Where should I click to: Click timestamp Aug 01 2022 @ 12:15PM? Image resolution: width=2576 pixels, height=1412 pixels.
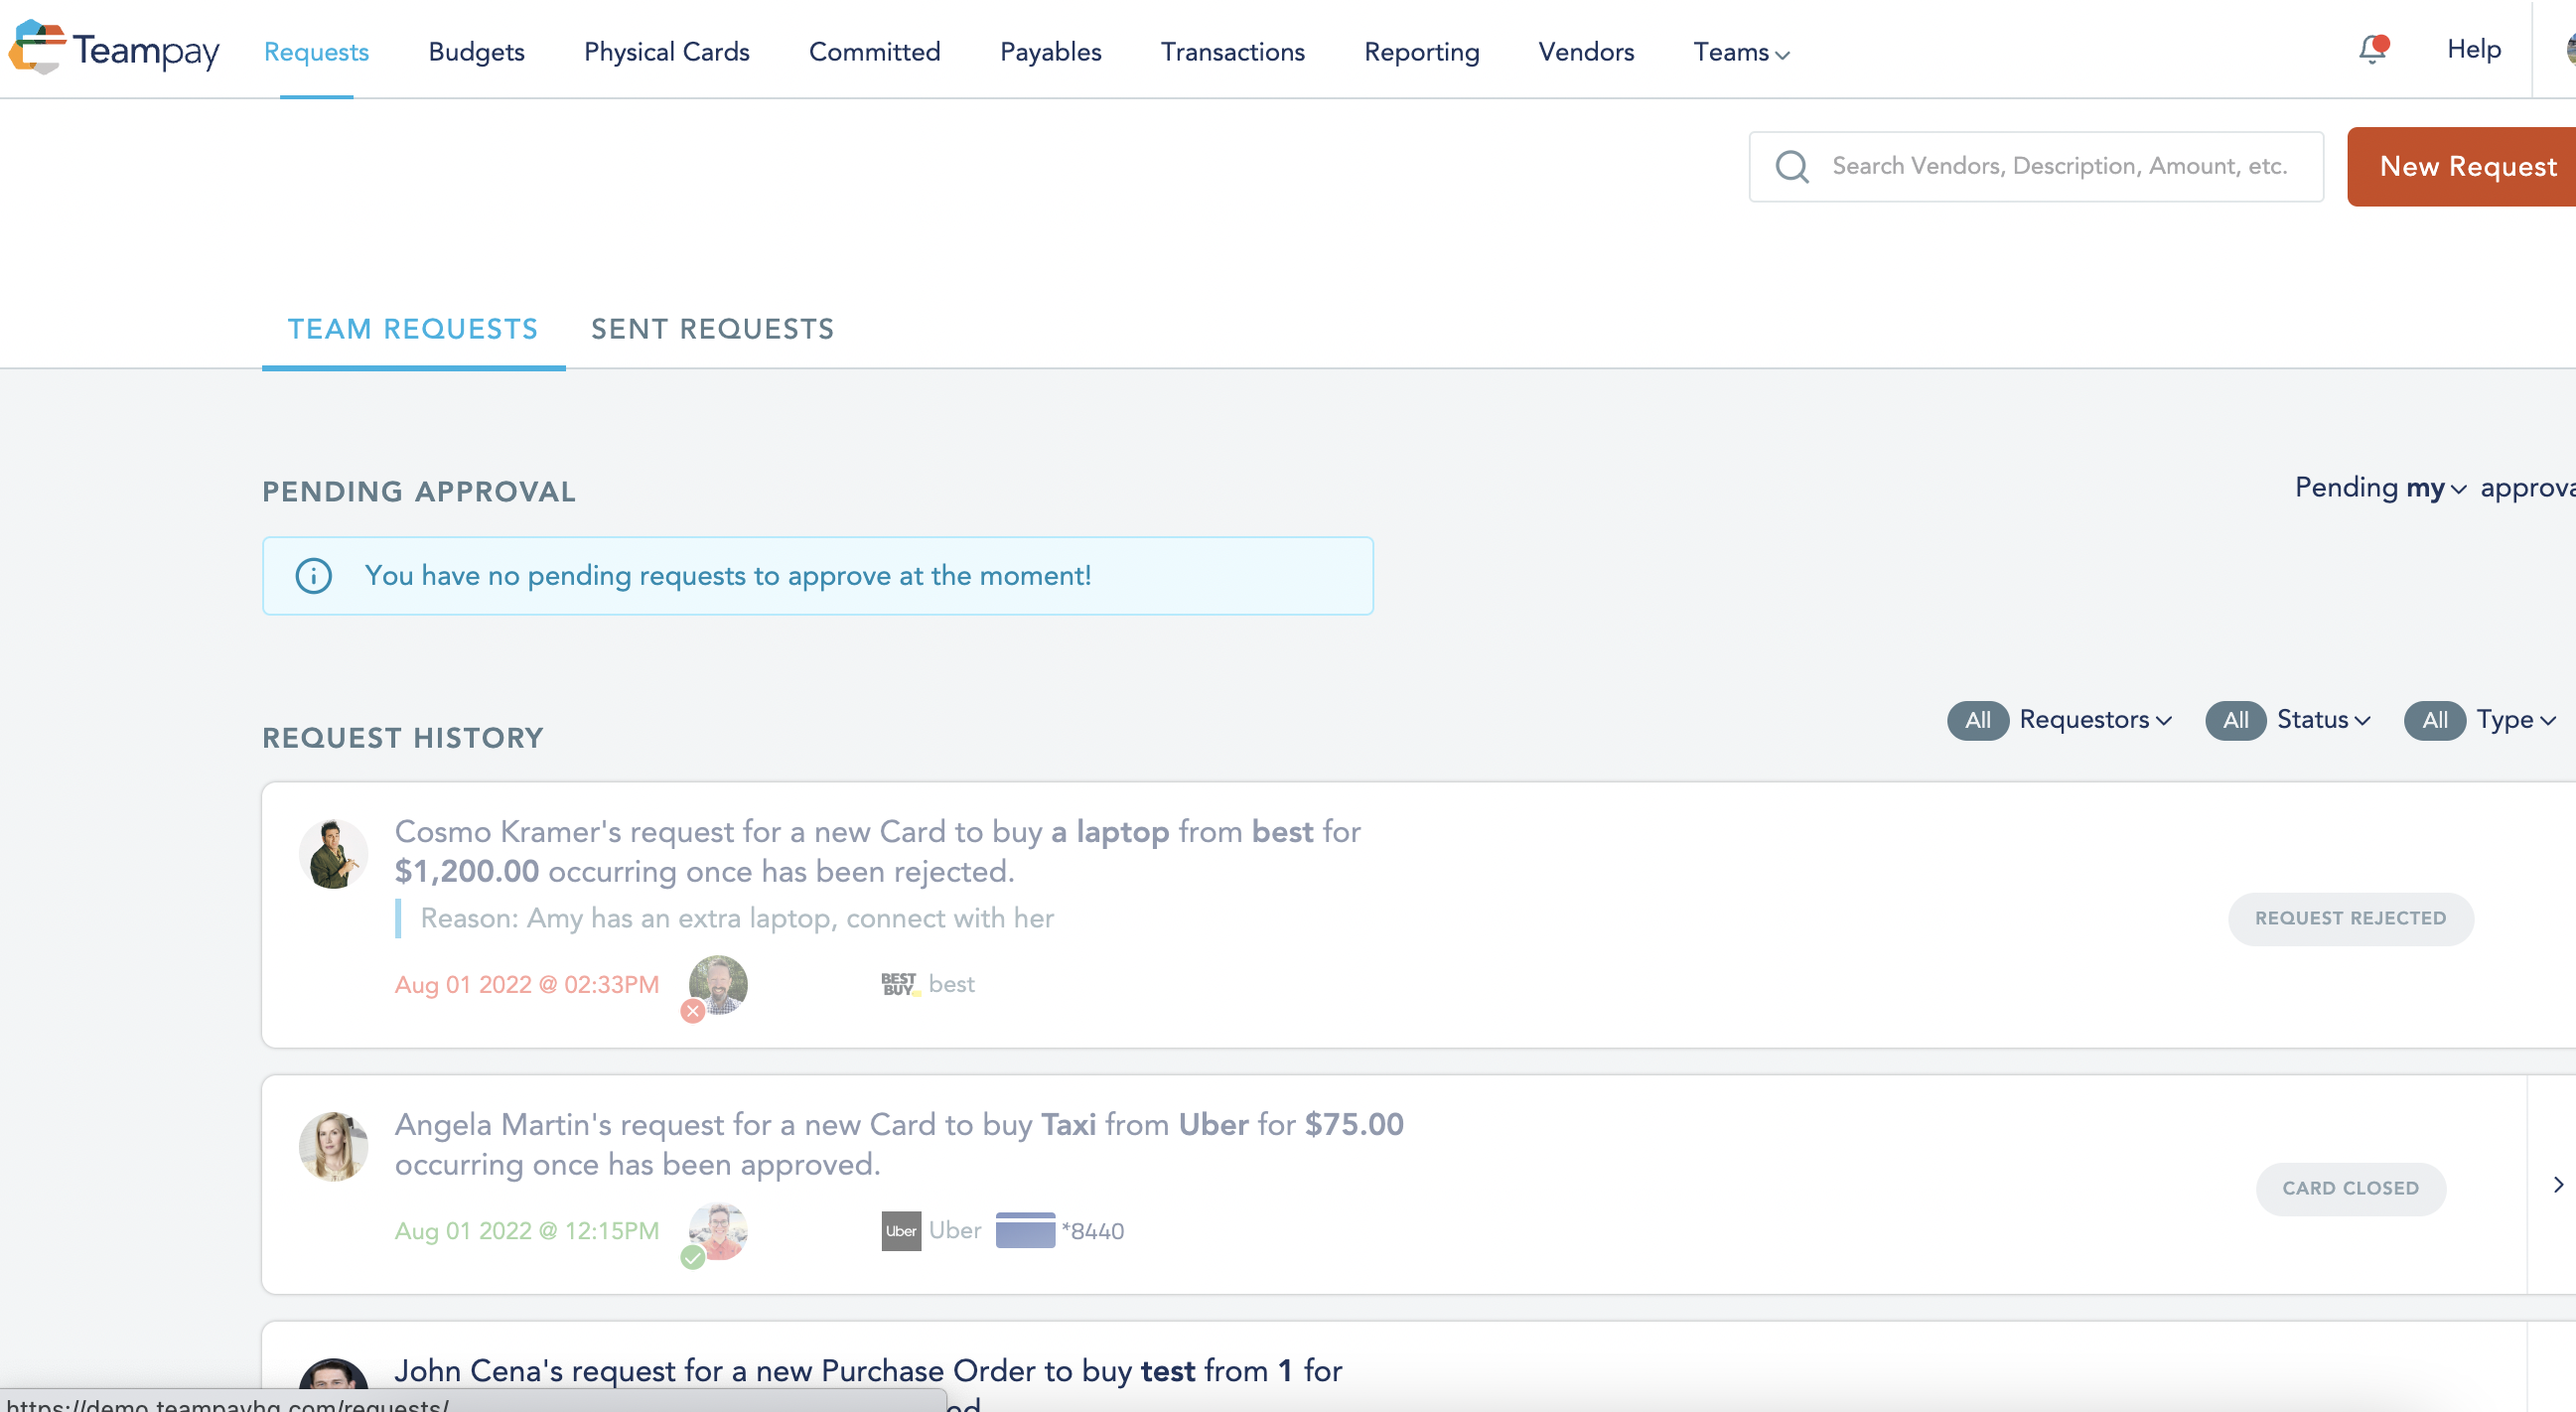(x=527, y=1231)
